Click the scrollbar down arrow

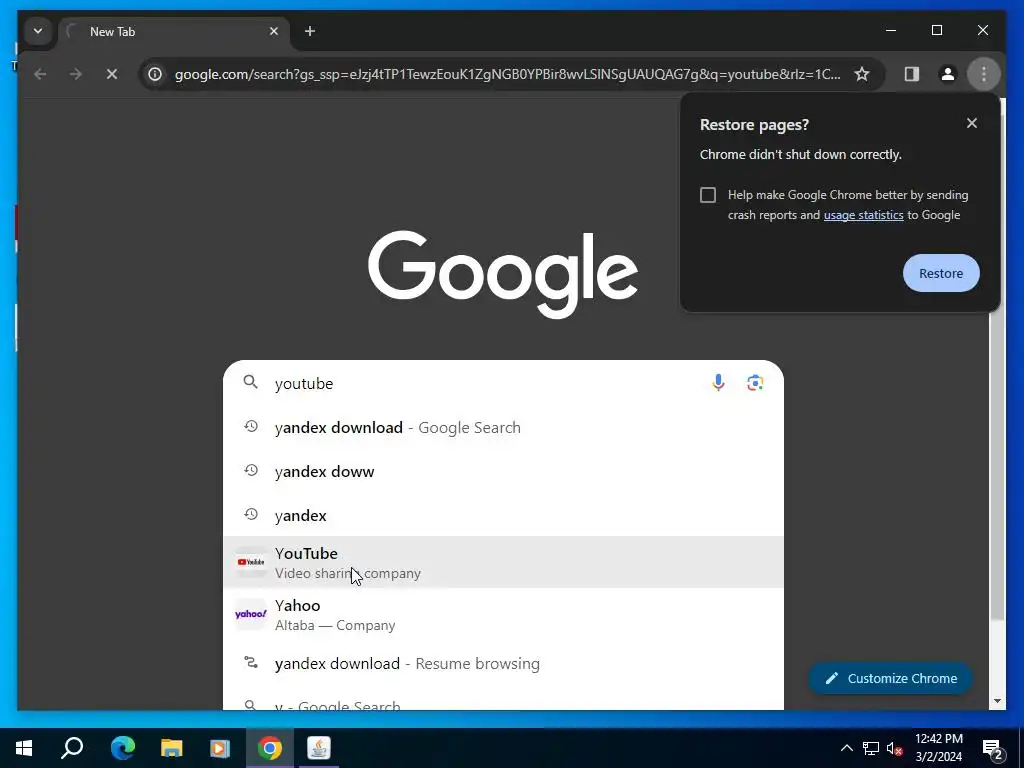[997, 701]
